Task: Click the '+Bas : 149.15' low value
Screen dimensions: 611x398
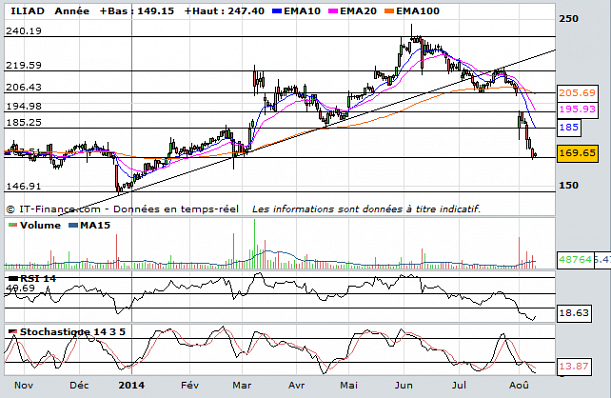Action: pyautogui.click(x=137, y=11)
